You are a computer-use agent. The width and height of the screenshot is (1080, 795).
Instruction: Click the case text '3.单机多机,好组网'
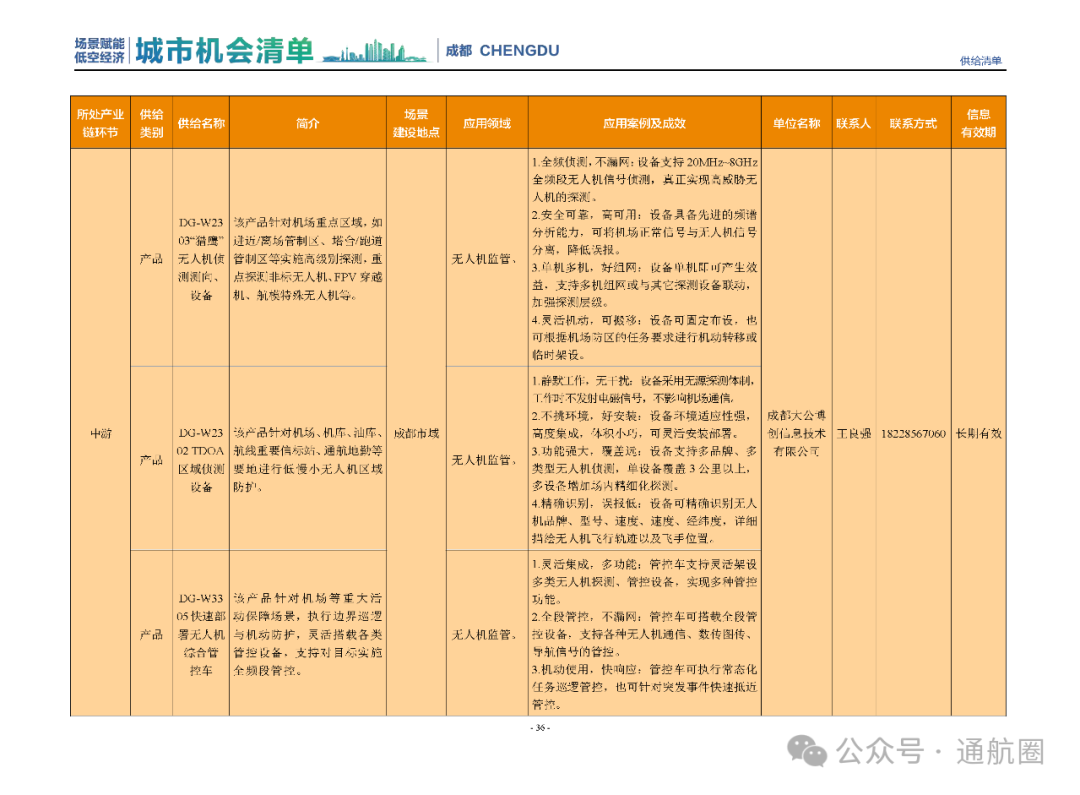pos(645,285)
